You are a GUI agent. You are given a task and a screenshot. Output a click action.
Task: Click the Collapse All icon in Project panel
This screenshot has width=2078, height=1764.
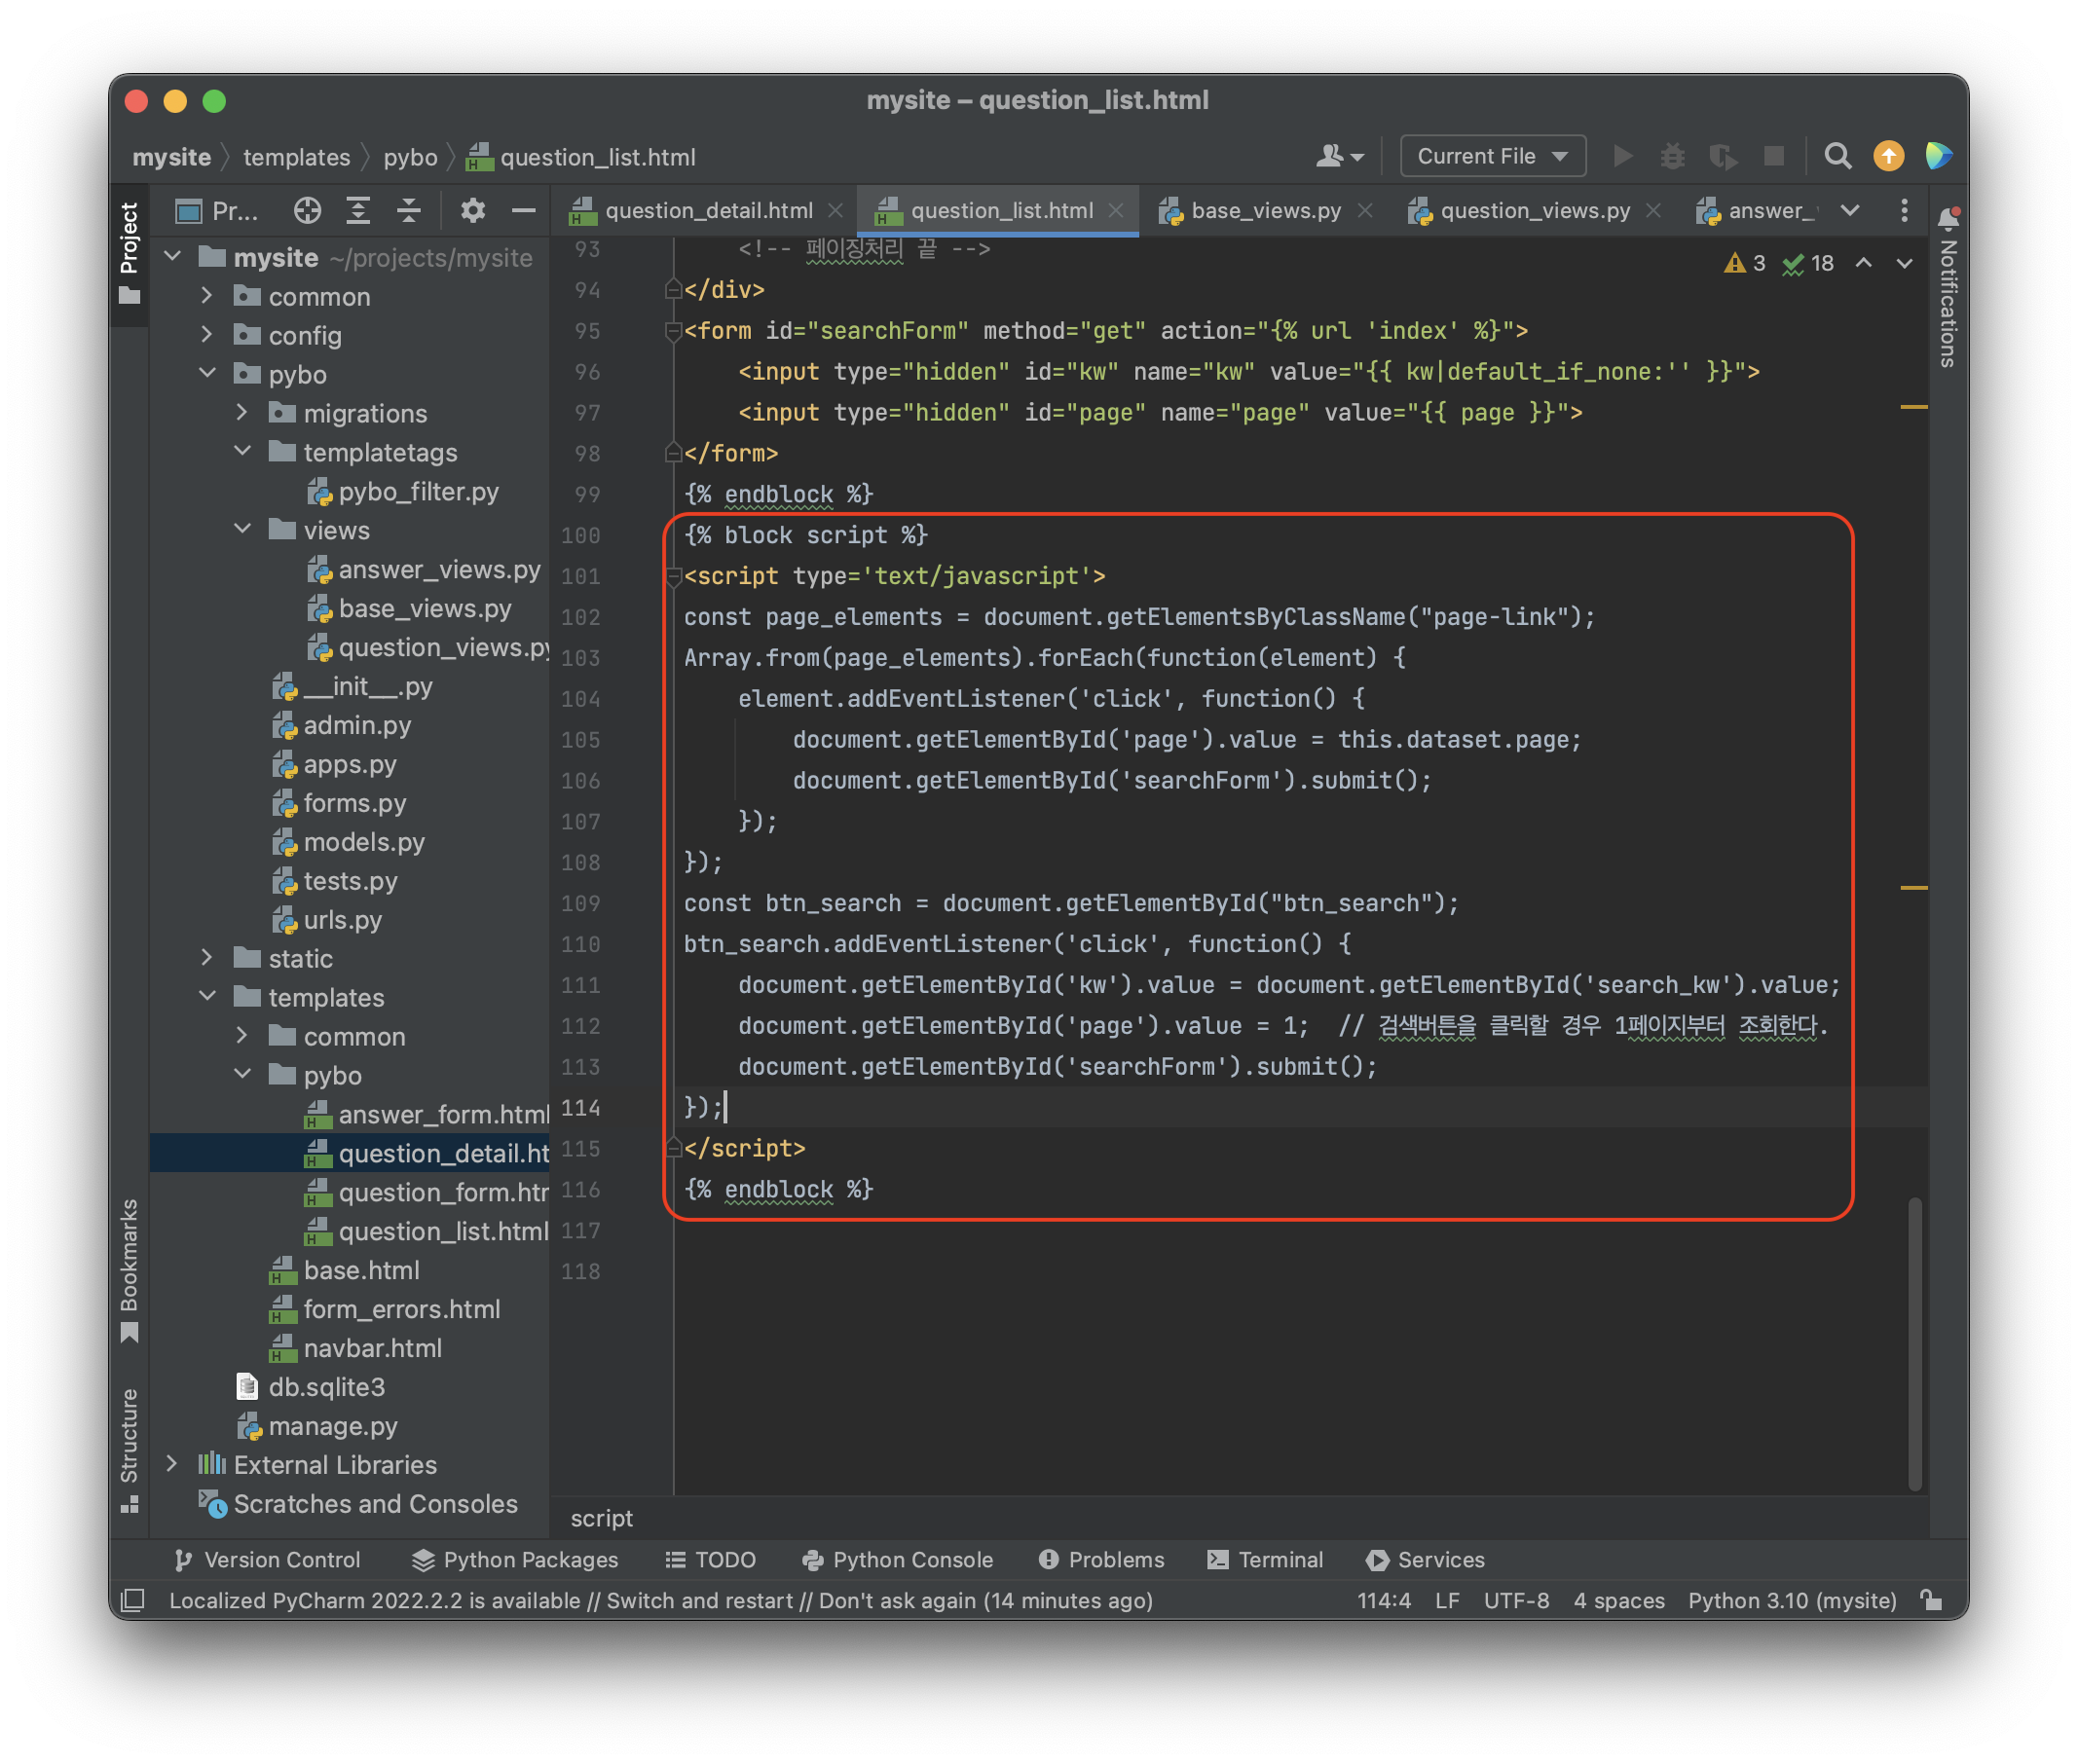(x=408, y=210)
